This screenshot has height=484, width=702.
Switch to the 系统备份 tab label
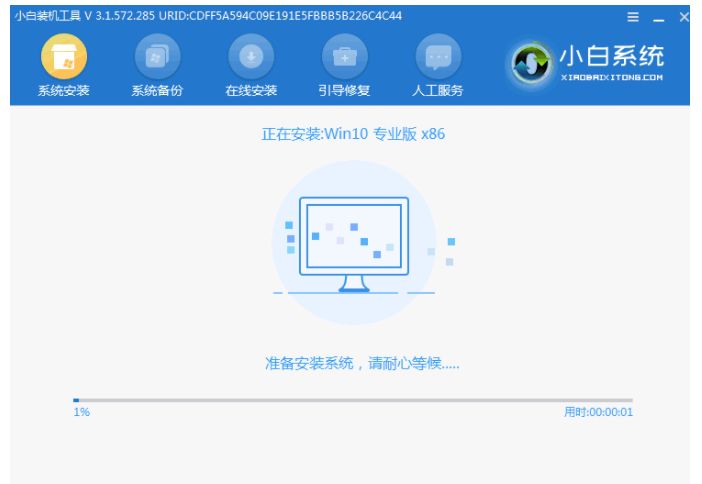pos(157,91)
